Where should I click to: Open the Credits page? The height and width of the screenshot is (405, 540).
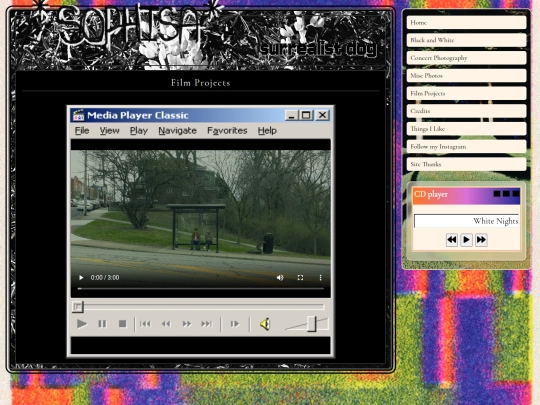(x=466, y=111)
